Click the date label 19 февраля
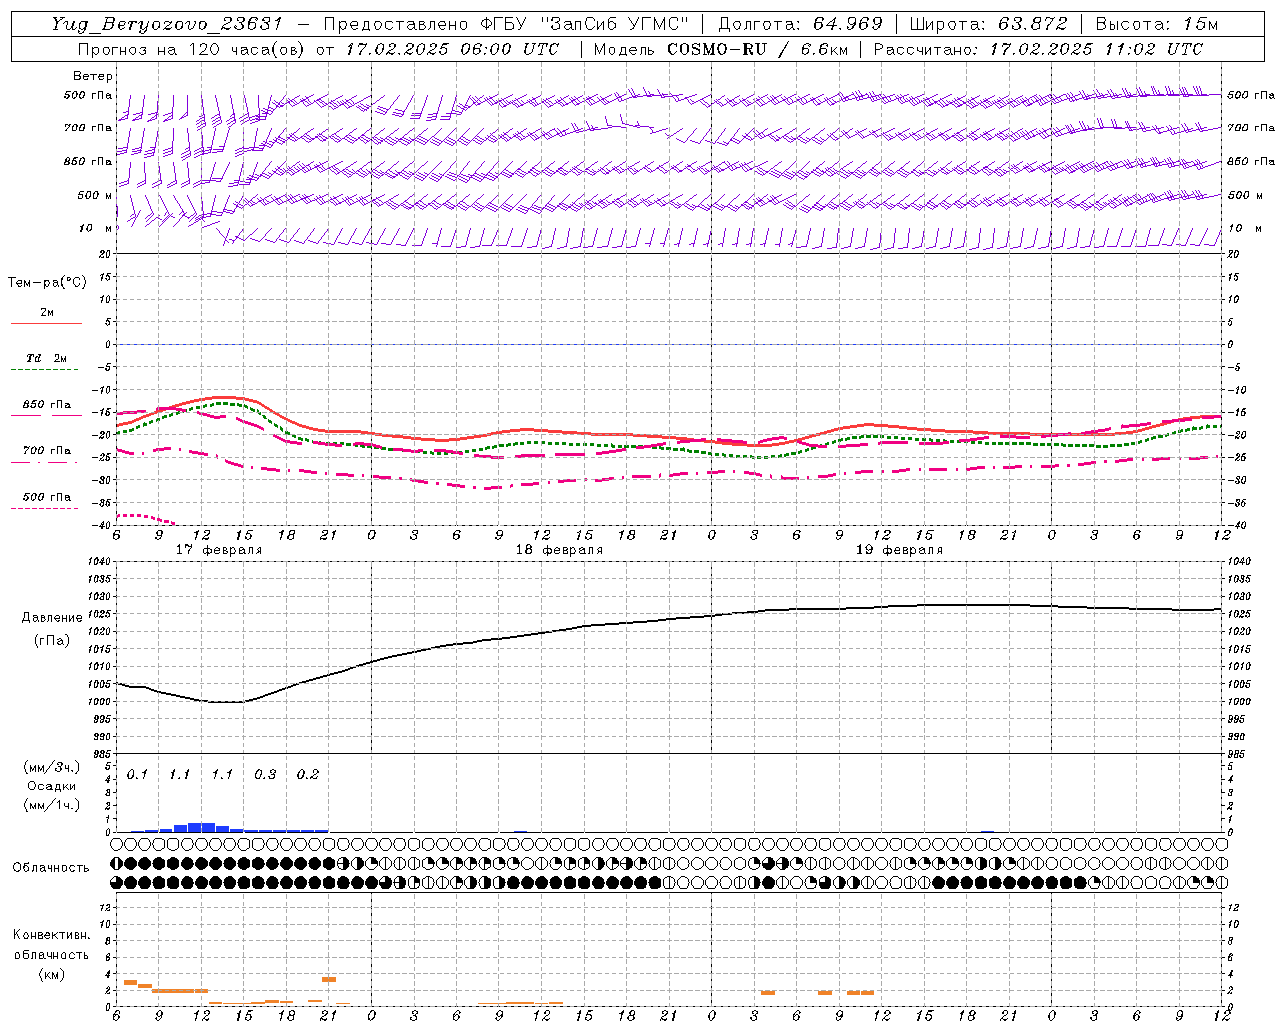Image resolution: width=1280 pixels, height=1024 pixels. click(899, 550)
